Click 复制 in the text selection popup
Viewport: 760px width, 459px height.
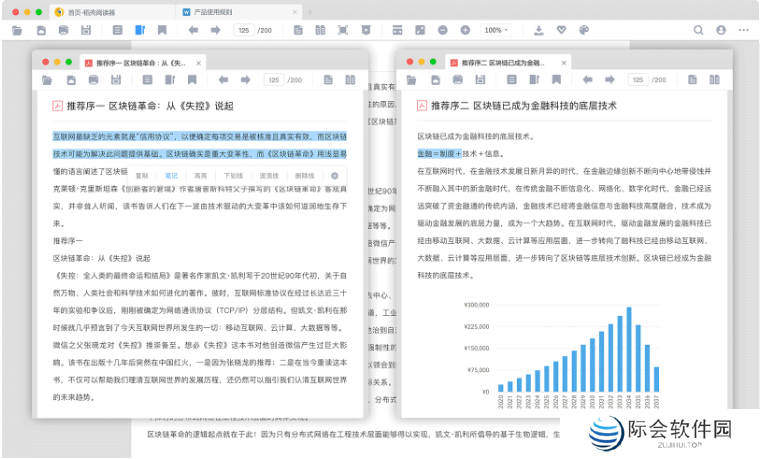click(x=142, y=175)
